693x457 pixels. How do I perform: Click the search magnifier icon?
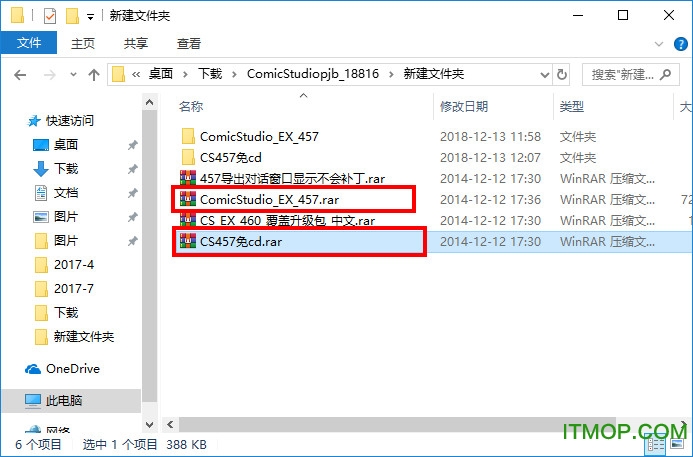665,74
